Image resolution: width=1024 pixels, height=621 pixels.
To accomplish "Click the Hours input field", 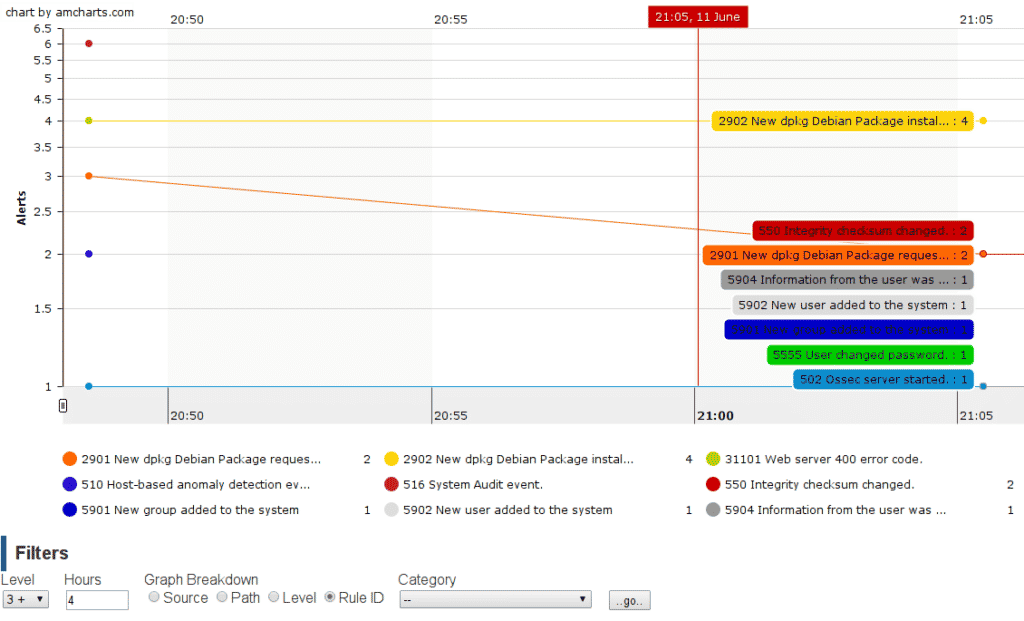I will 97,600.
